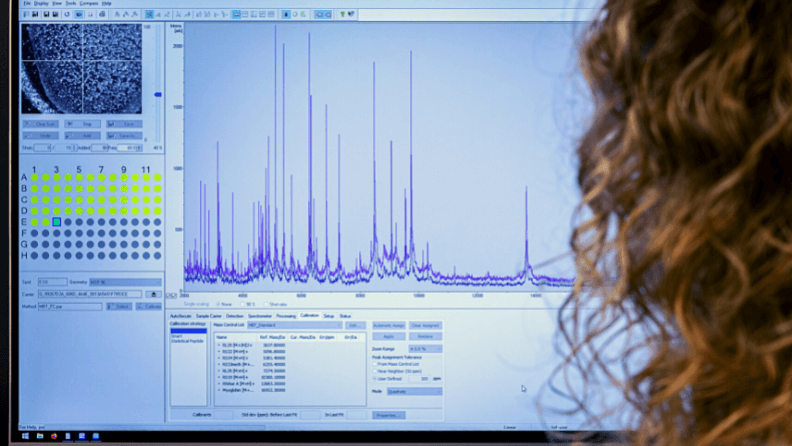Switch to the Spectrometer tab
The width and height of the screenshot is (792, 446).
tap(260, 316)
